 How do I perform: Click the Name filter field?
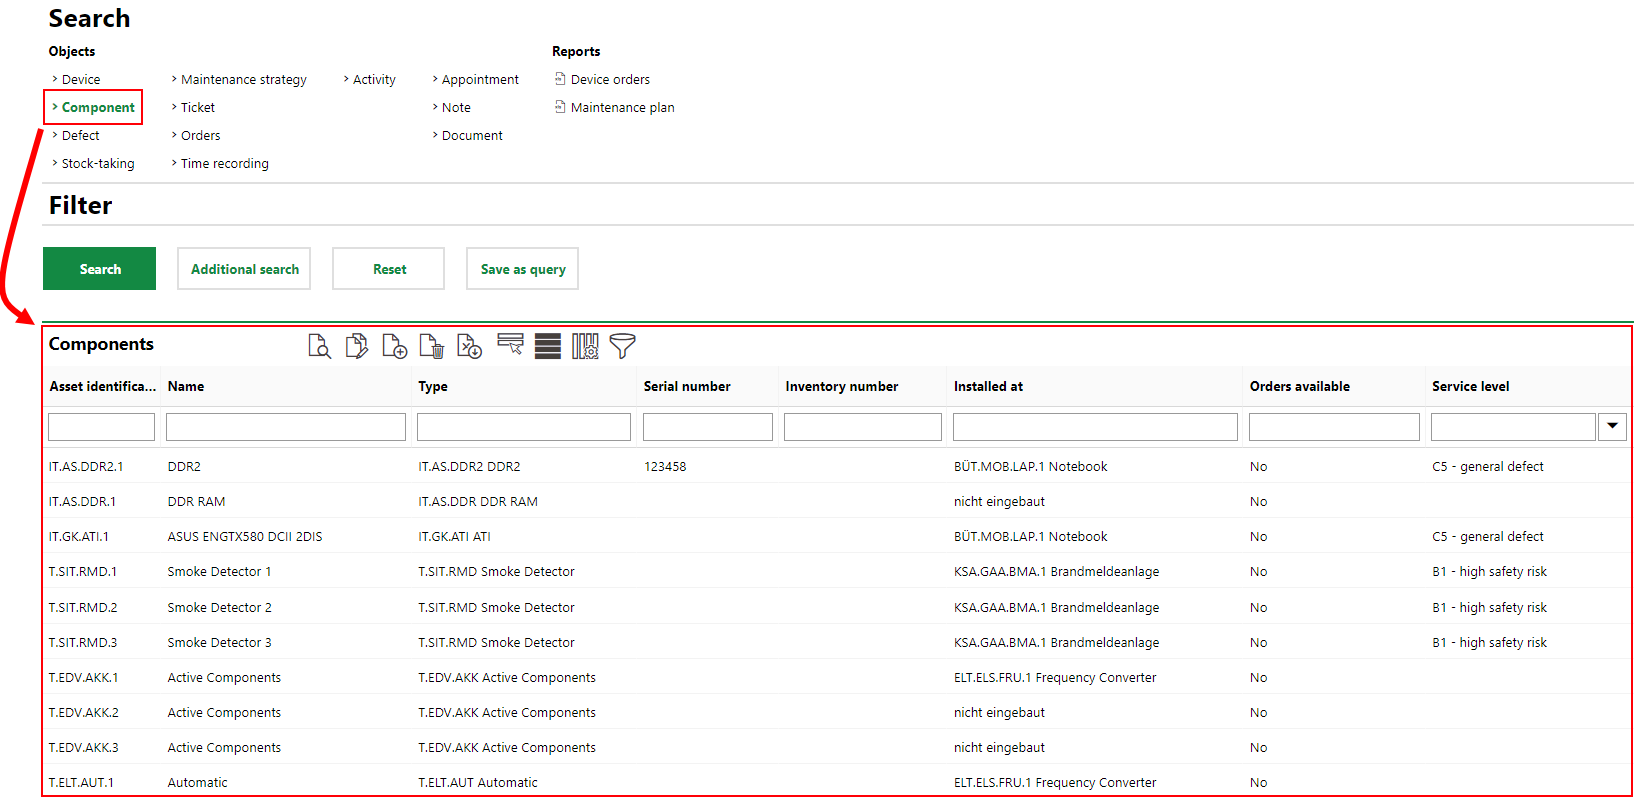(286, 427)
